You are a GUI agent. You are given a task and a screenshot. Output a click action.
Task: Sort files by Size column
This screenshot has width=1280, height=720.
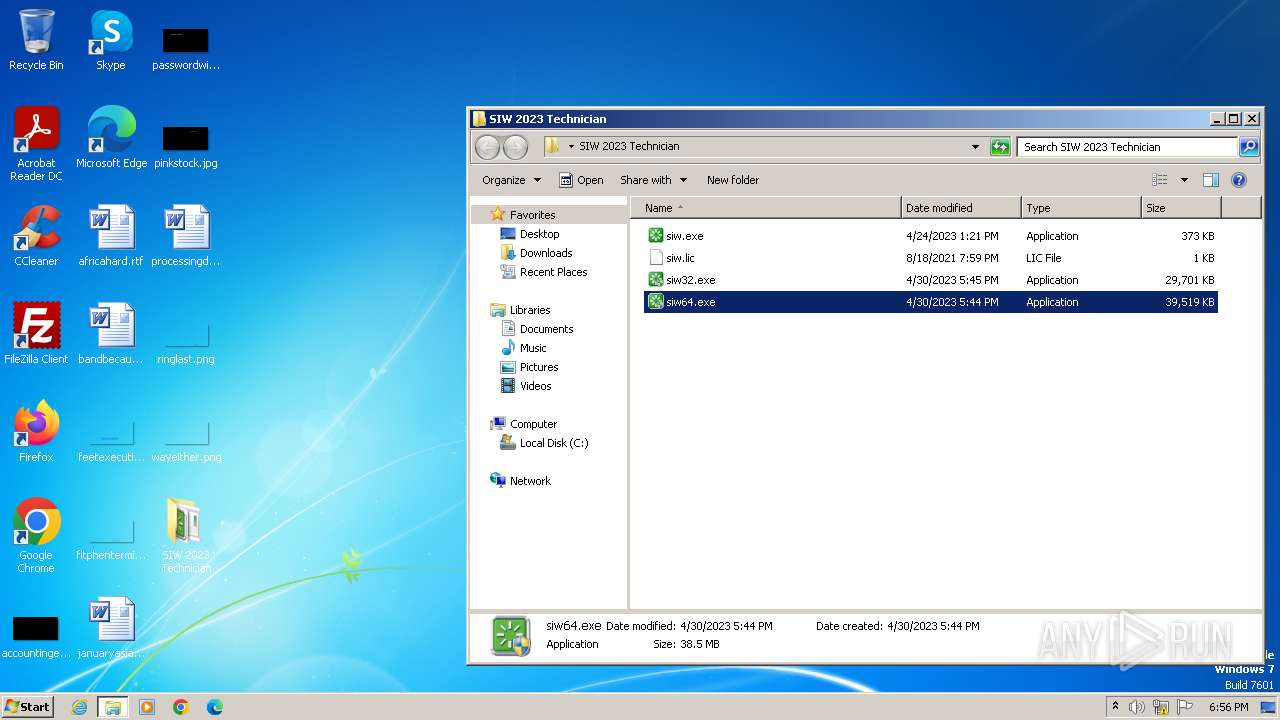coord(1181,208)
